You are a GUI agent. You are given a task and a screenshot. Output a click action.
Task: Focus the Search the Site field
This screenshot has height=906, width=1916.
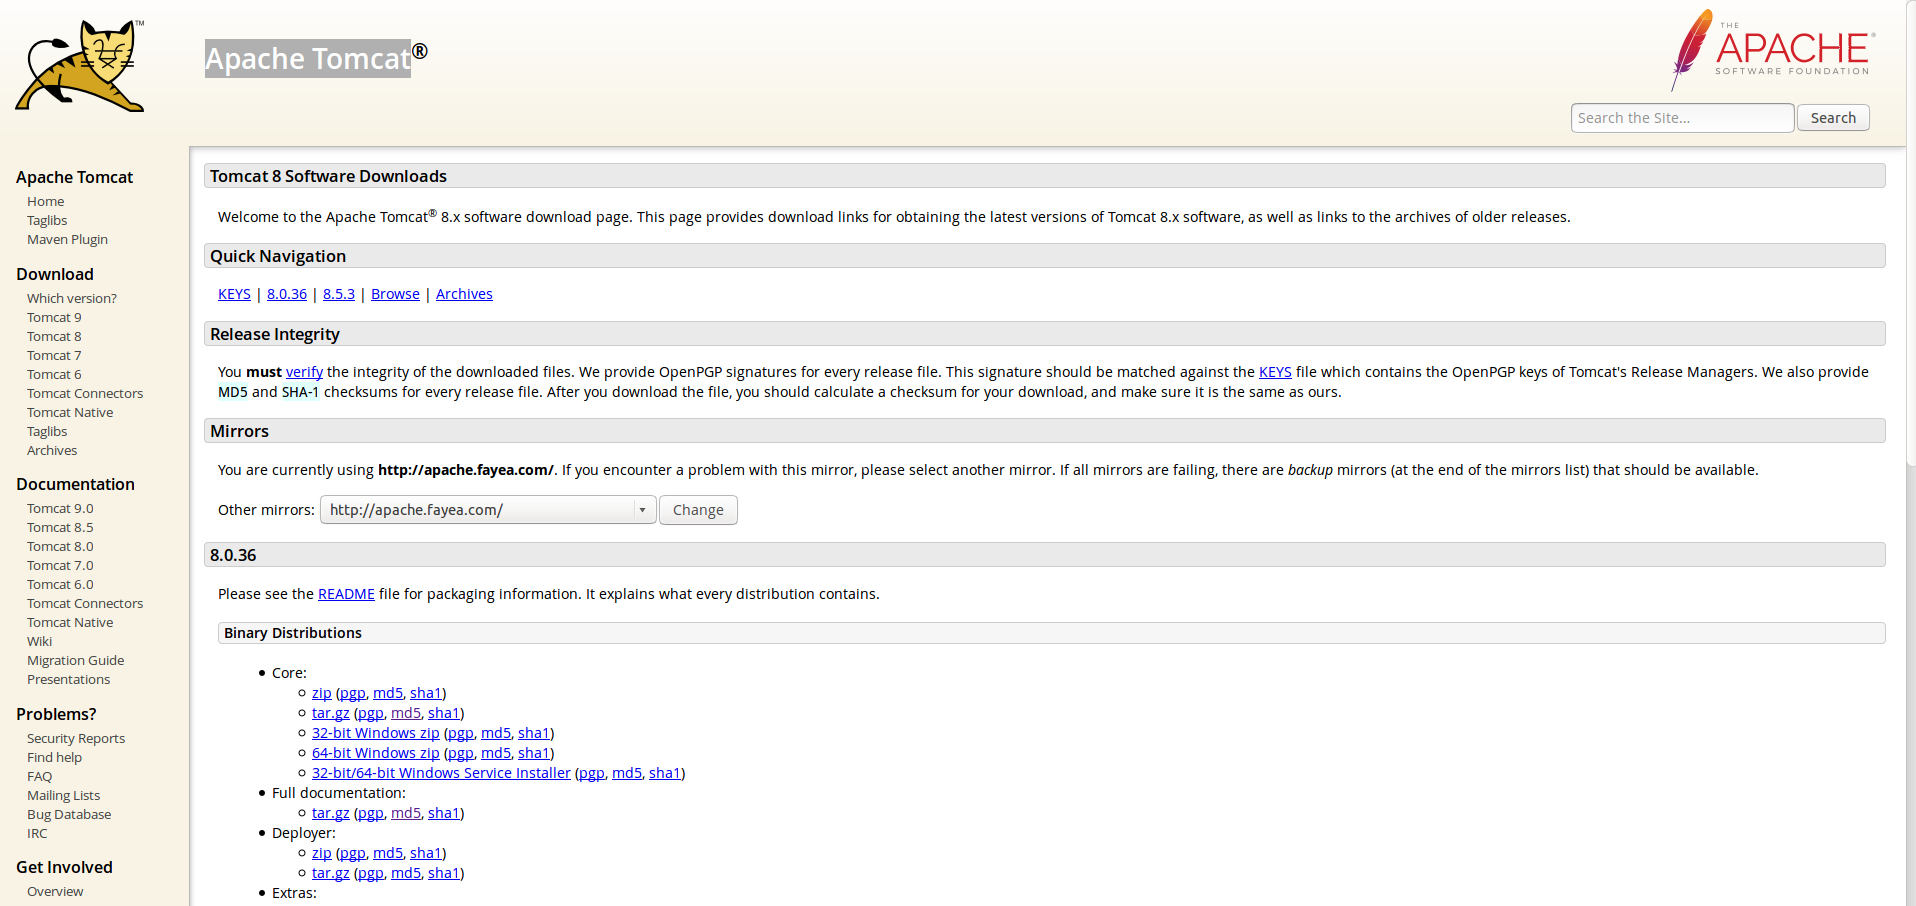(x=1682, y=118)
